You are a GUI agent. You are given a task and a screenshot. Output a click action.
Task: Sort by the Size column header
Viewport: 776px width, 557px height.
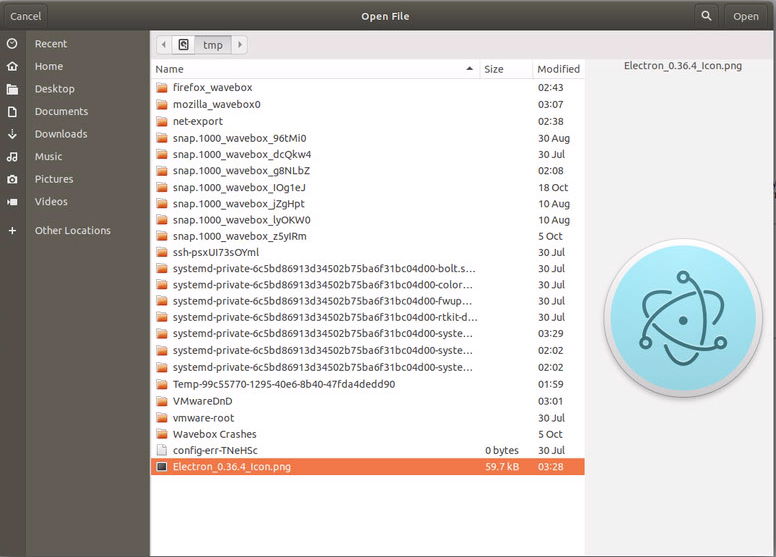pyautogui.click(x=505, y=69)
